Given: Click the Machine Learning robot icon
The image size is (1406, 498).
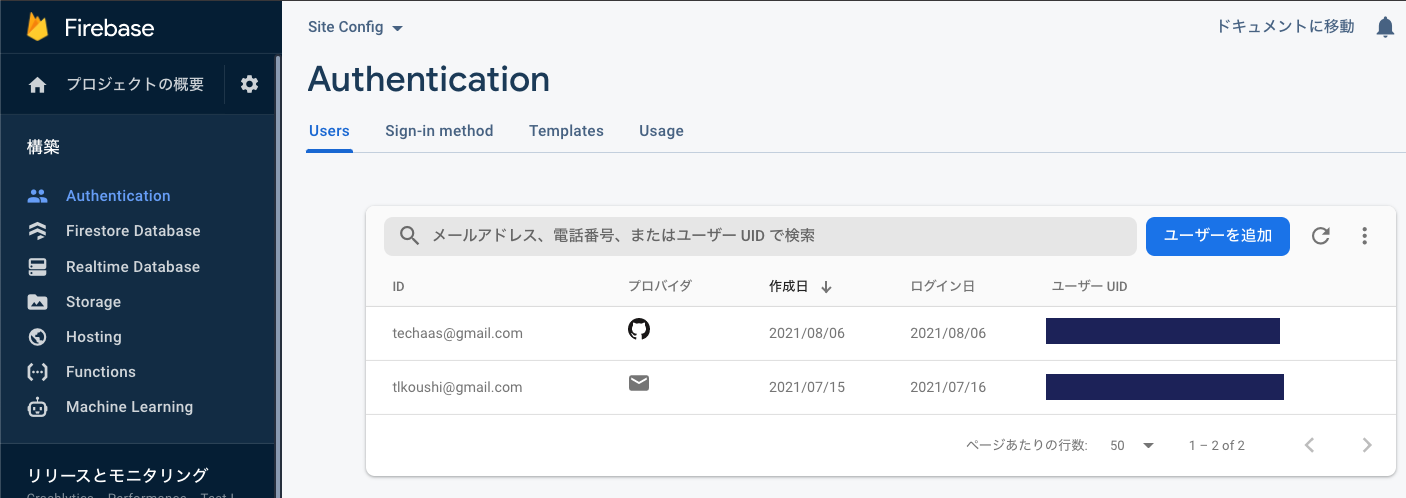Looking at the screenshot, I should (x=38, y=407).
